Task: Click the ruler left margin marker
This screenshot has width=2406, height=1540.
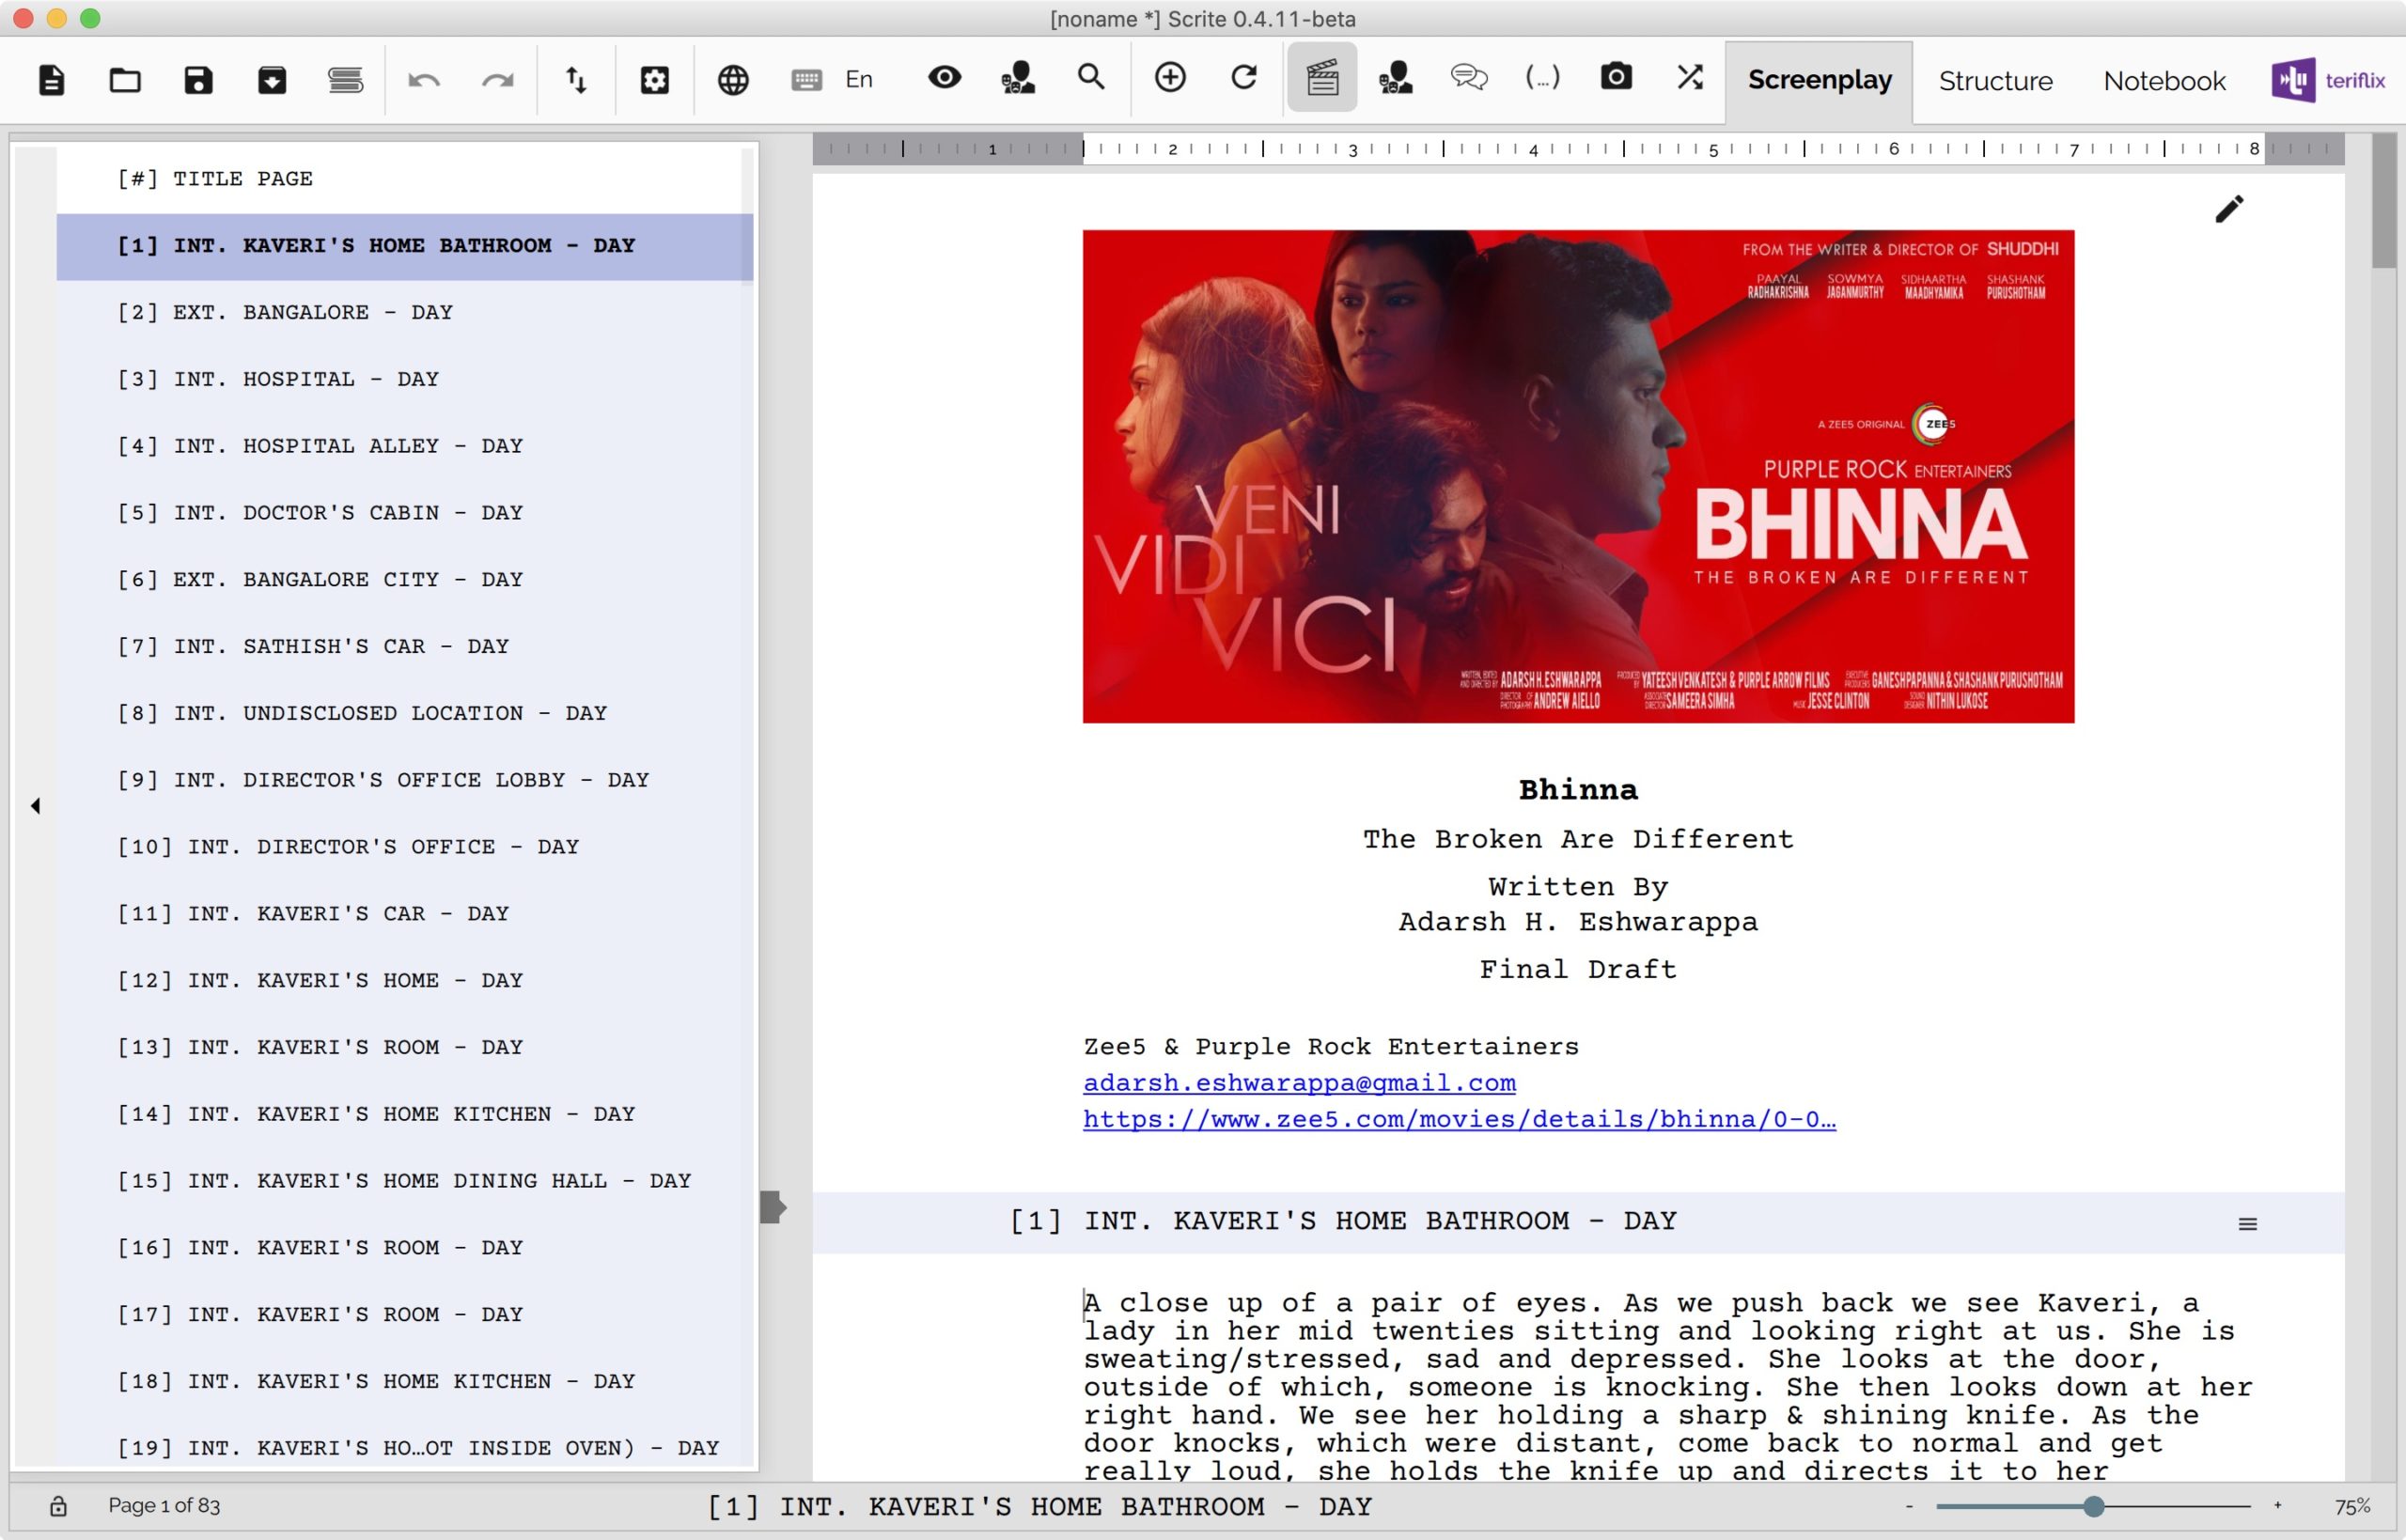Action: [1083, 149]
